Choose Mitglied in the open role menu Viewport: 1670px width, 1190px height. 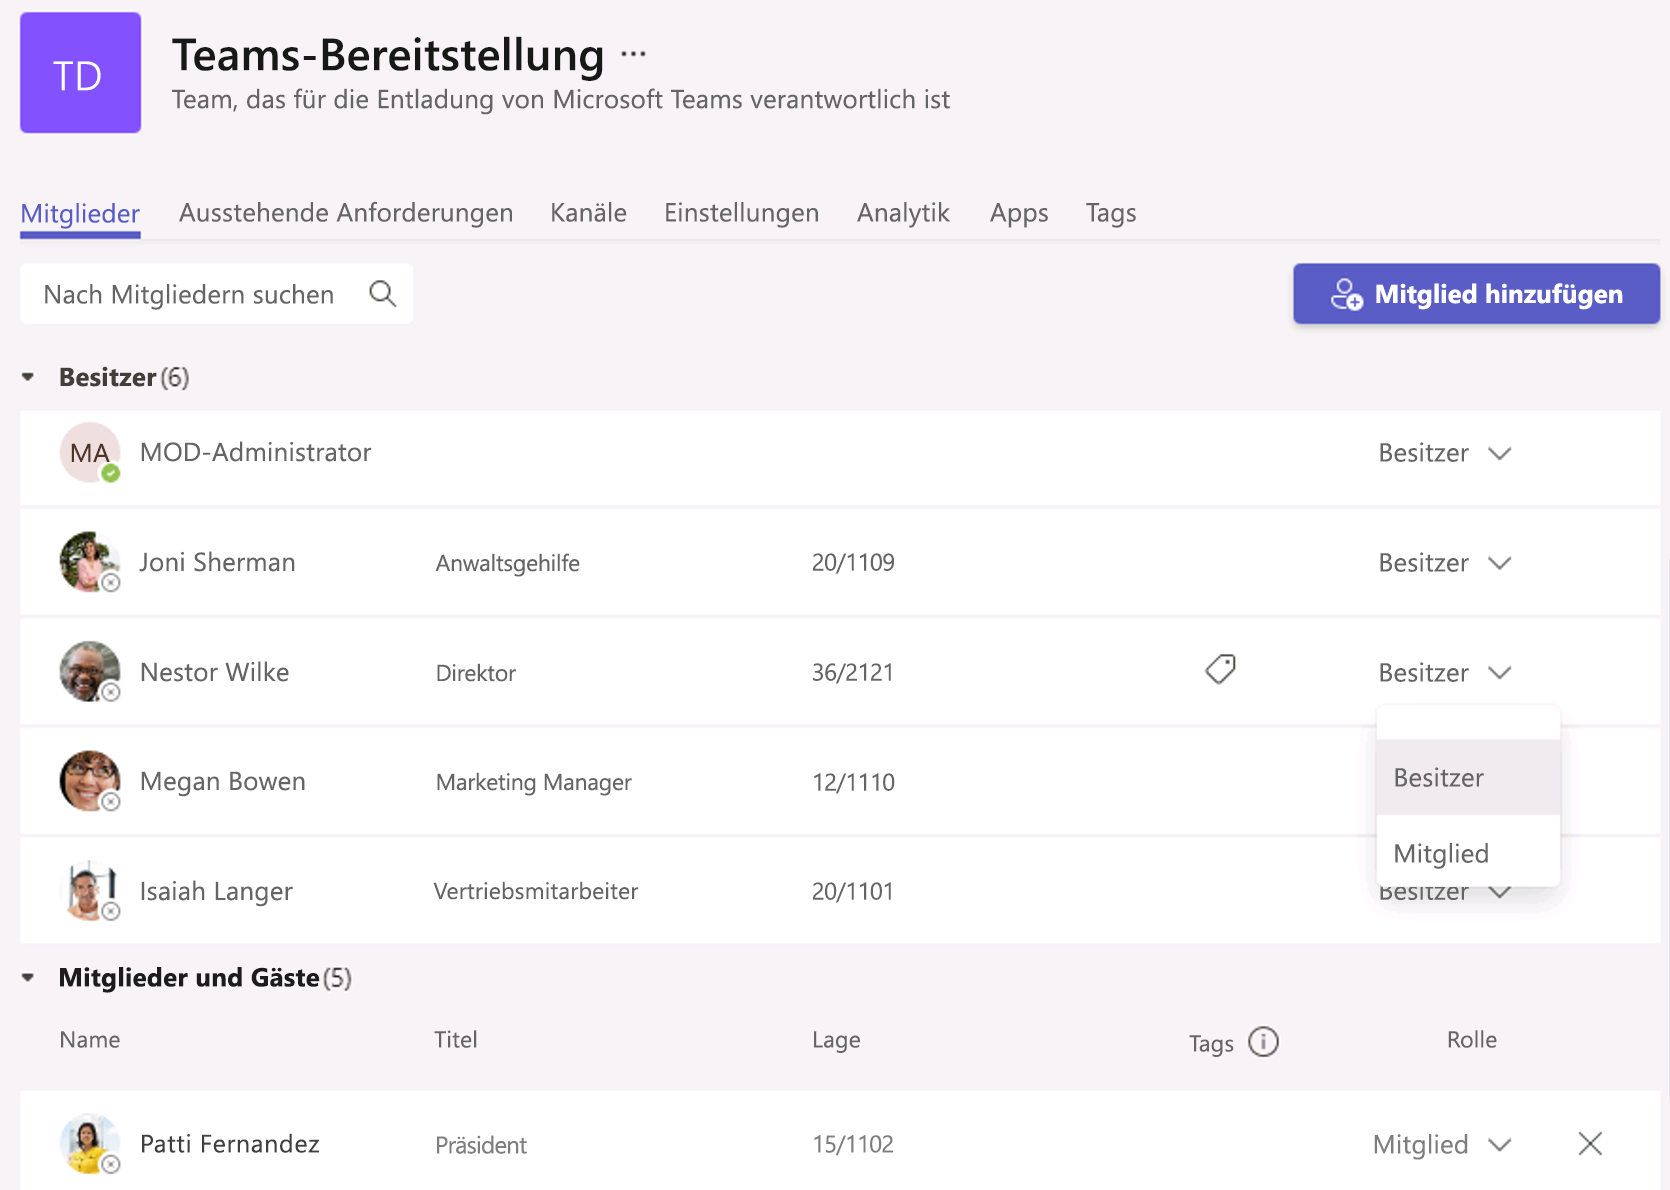pyautogui.click(x=1468, y=852)
